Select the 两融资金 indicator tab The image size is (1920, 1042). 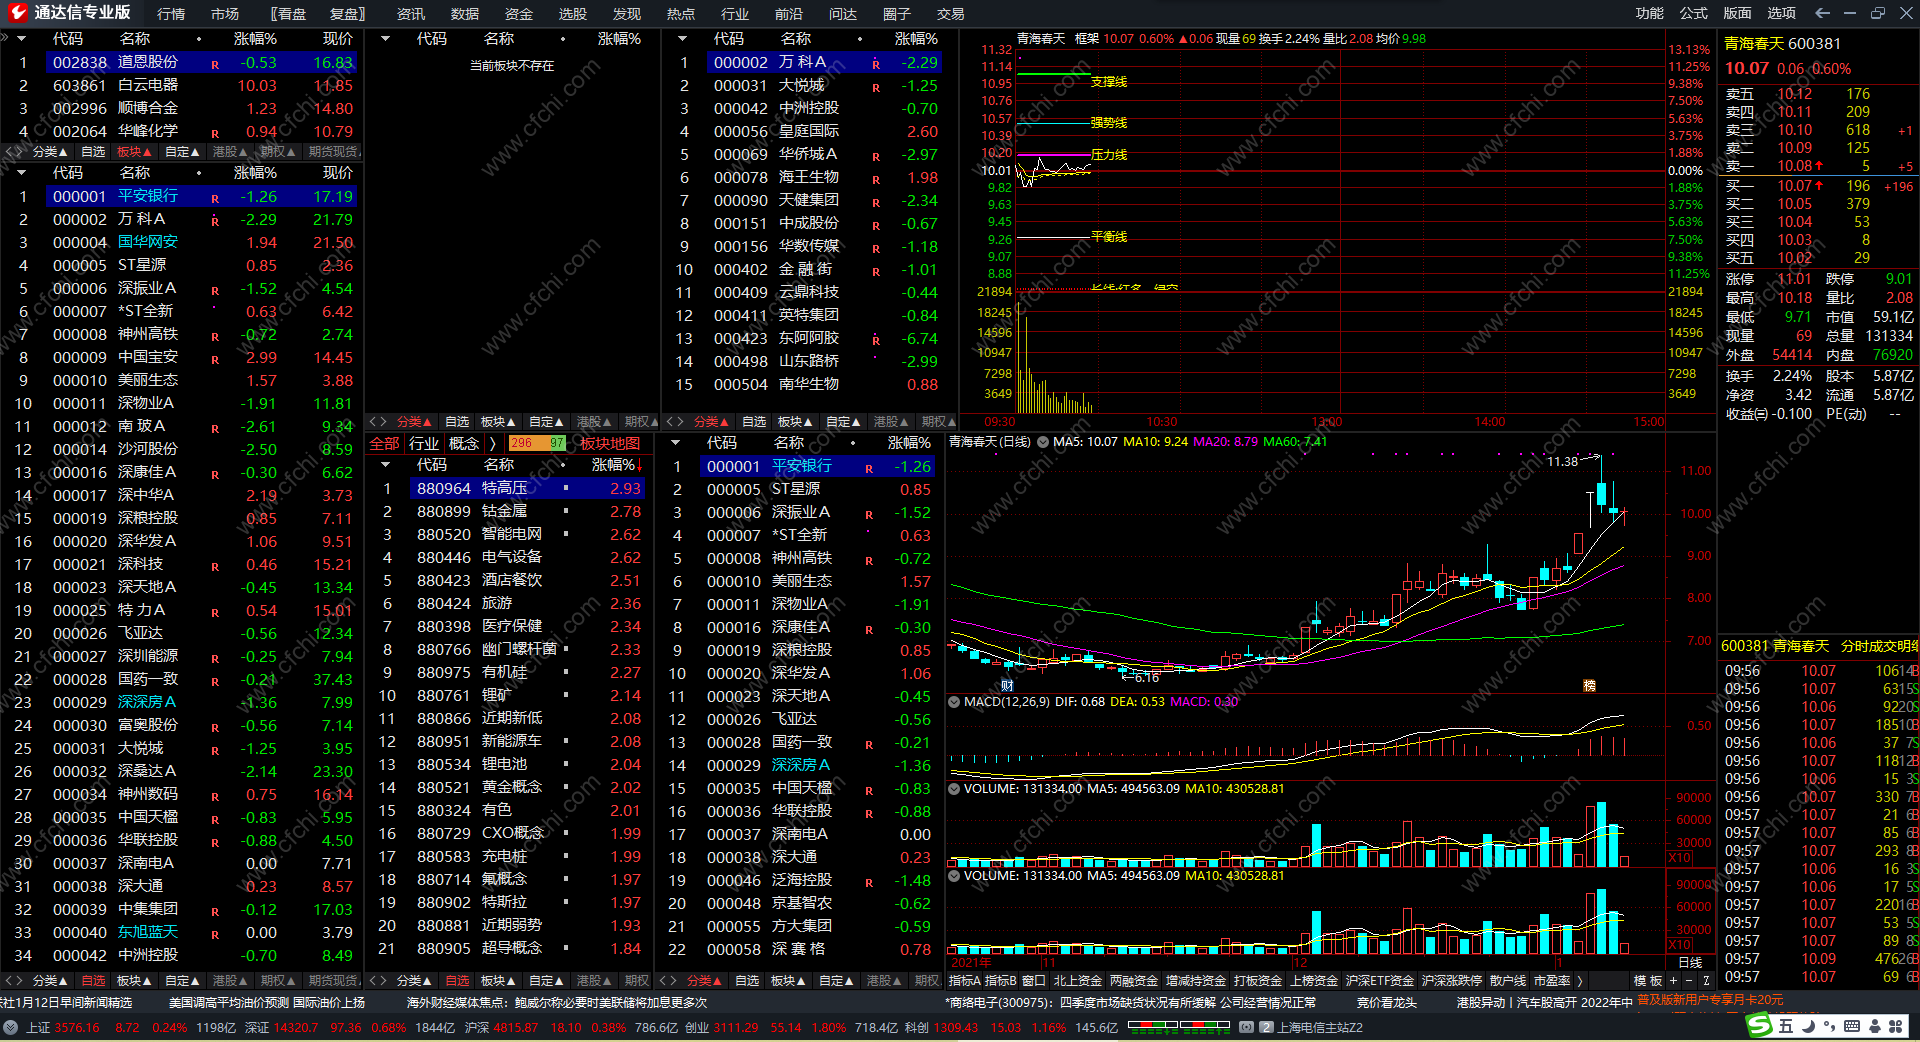1134,981
